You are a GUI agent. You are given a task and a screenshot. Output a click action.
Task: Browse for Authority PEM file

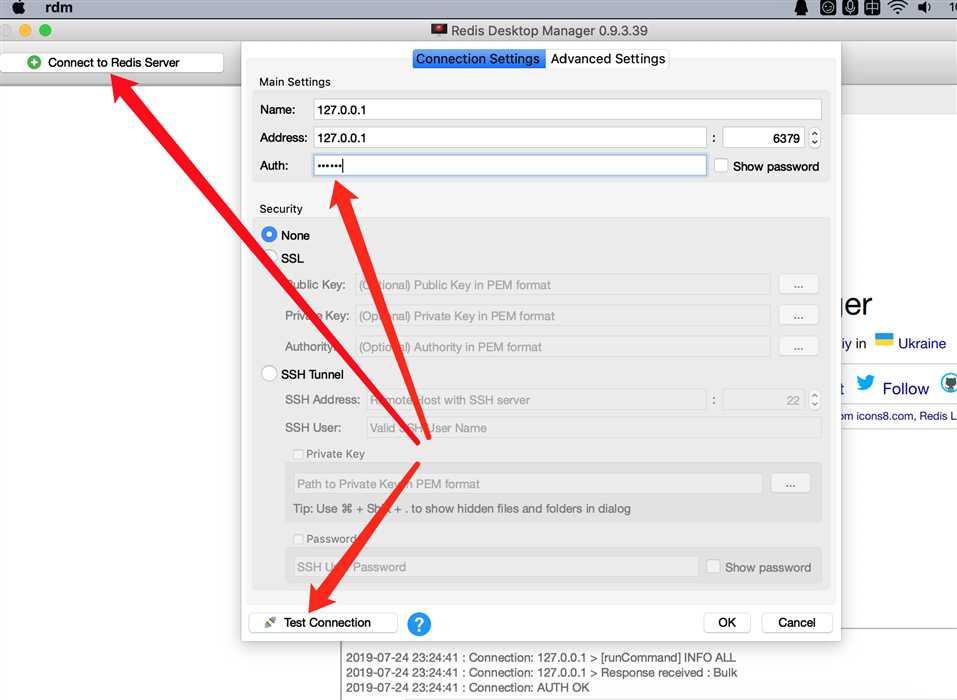click(x=798, y=347)
